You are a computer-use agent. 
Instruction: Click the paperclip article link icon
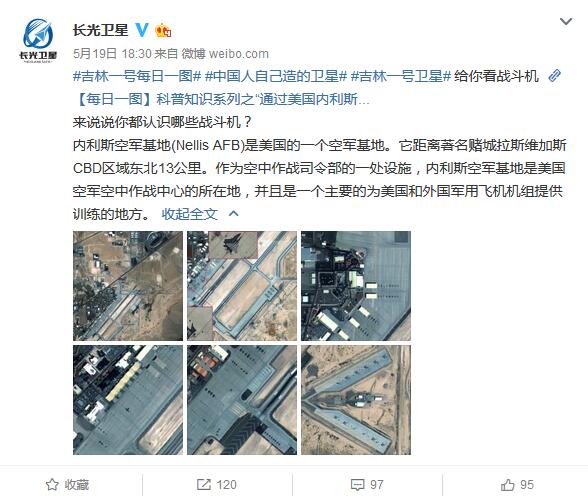554,76
